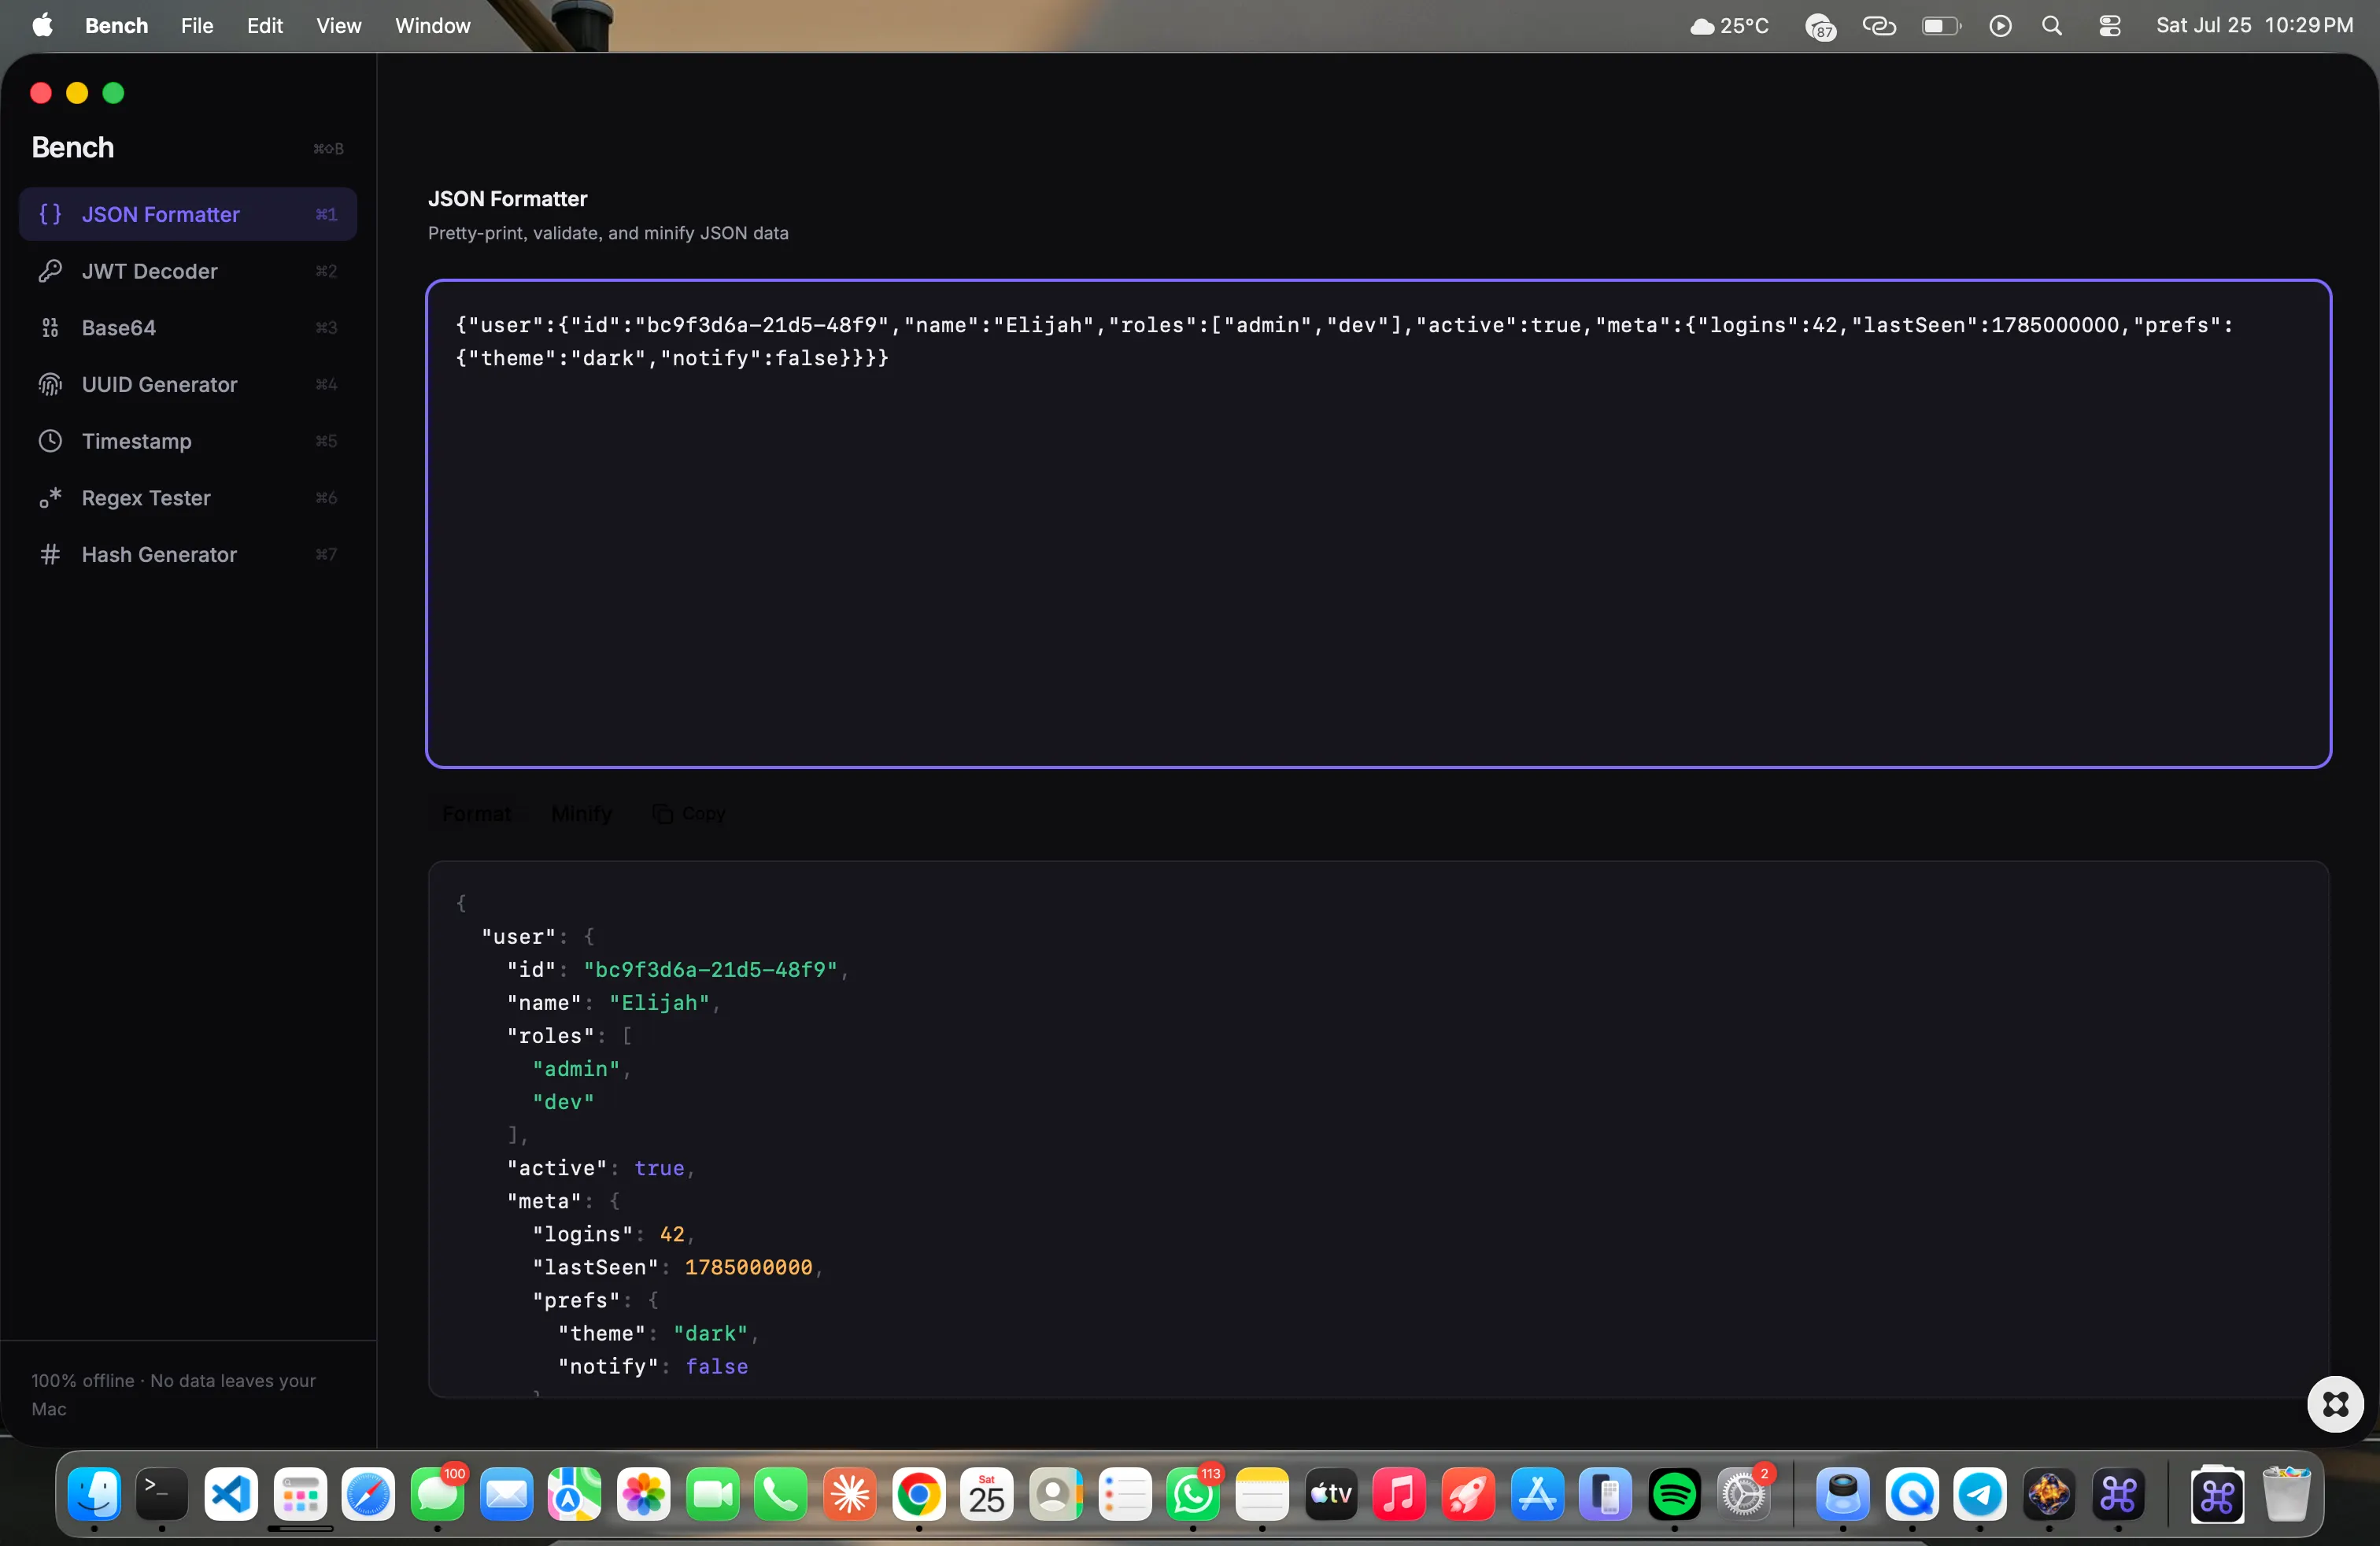Open the Edit menu
Viewport: 2380px width, 1546px height.
[x=265, y=26]
